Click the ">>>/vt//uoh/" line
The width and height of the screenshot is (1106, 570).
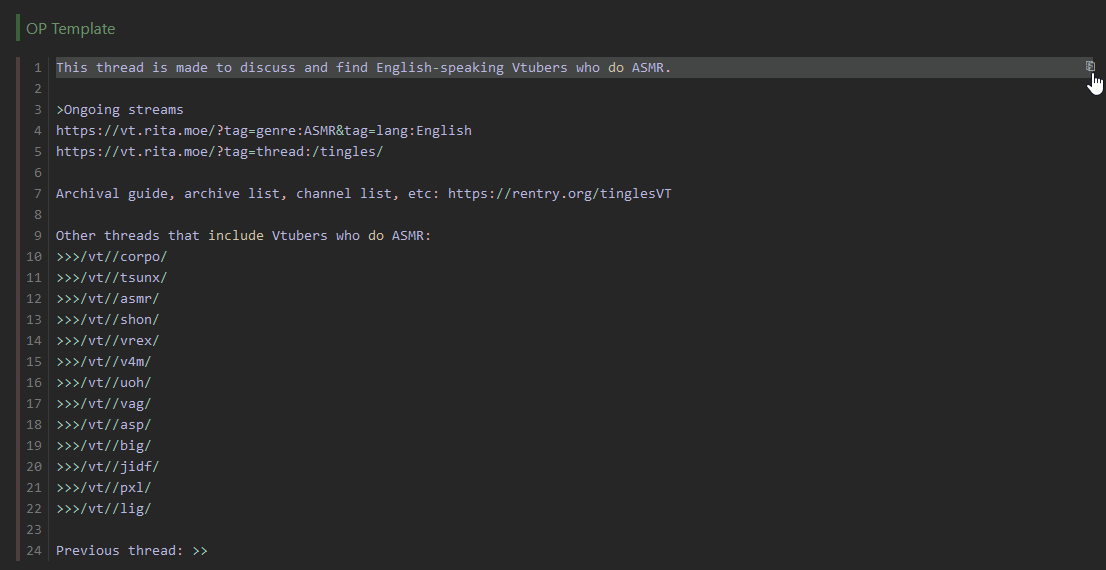point(104,382)
